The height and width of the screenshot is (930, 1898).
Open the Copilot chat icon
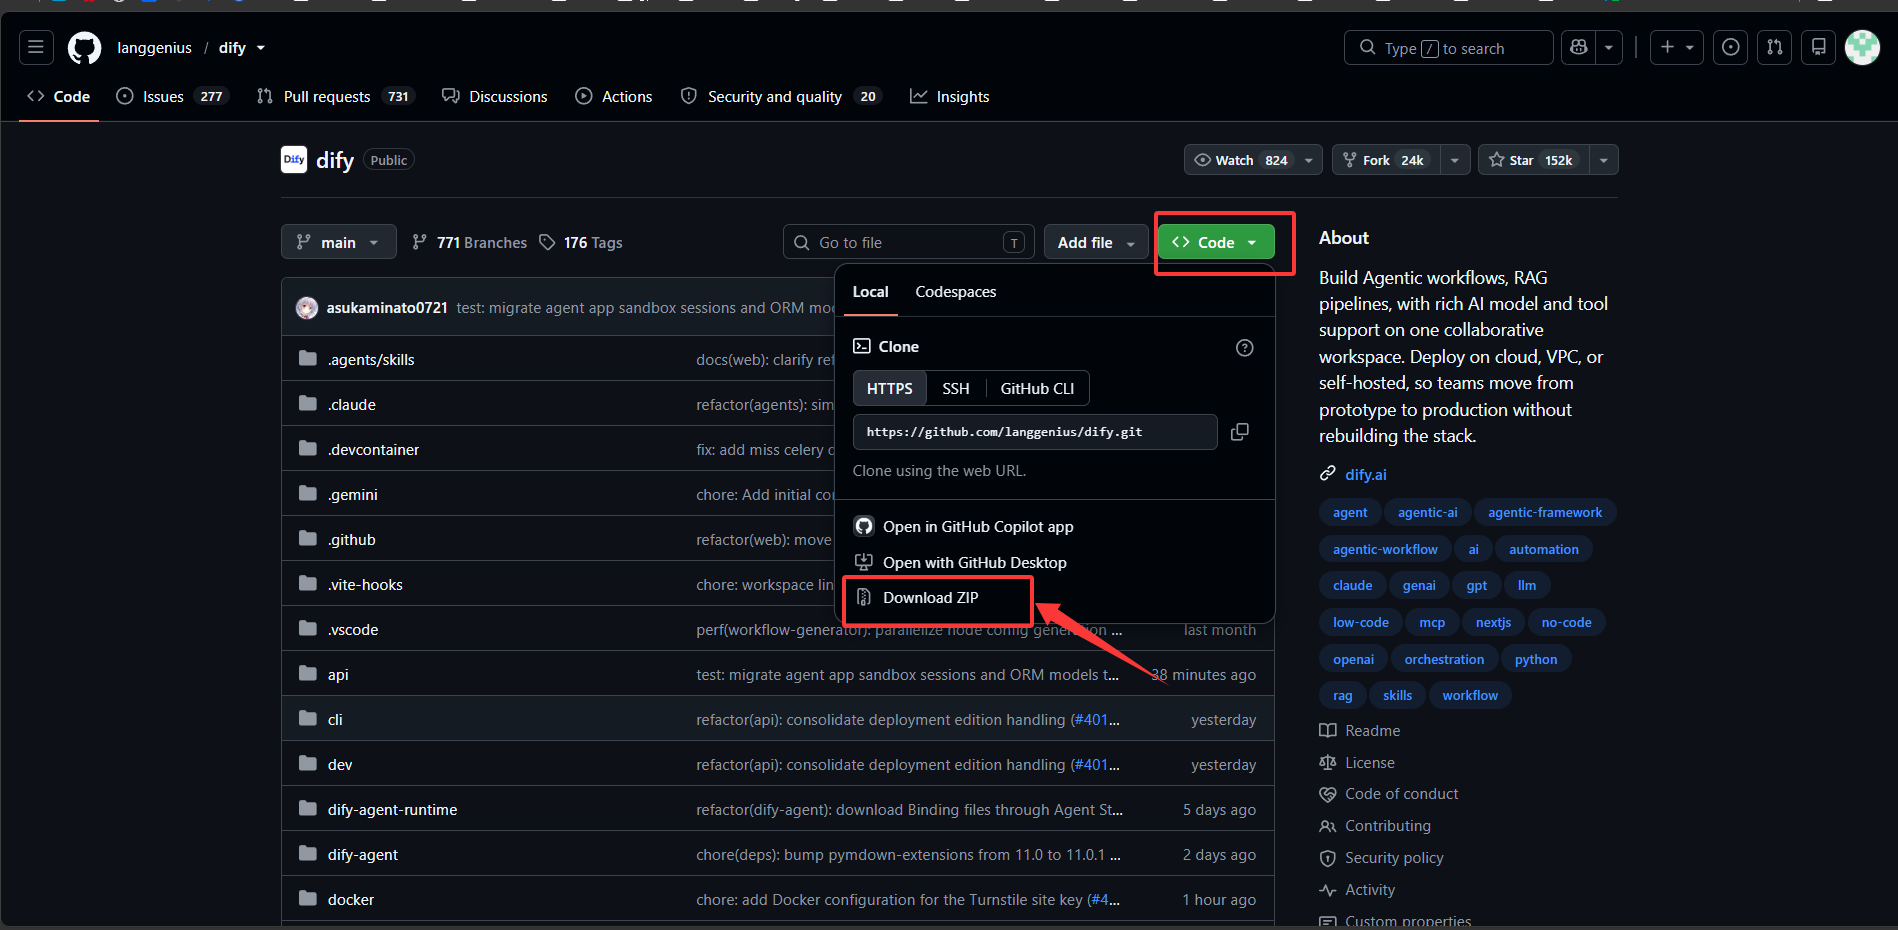coord(1579,47)
